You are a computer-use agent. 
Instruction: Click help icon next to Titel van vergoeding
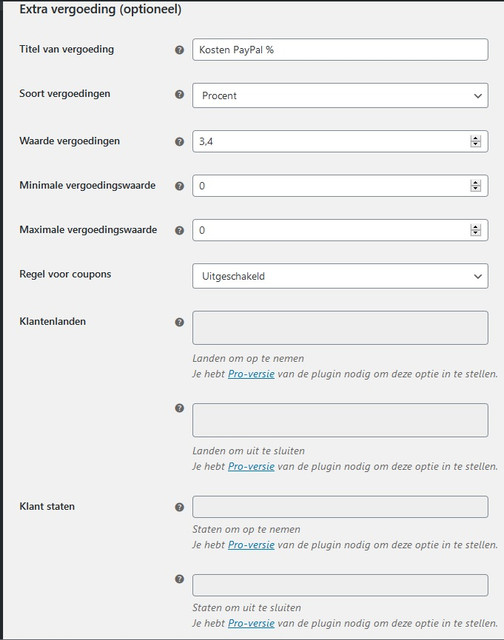tap(179, 50)
